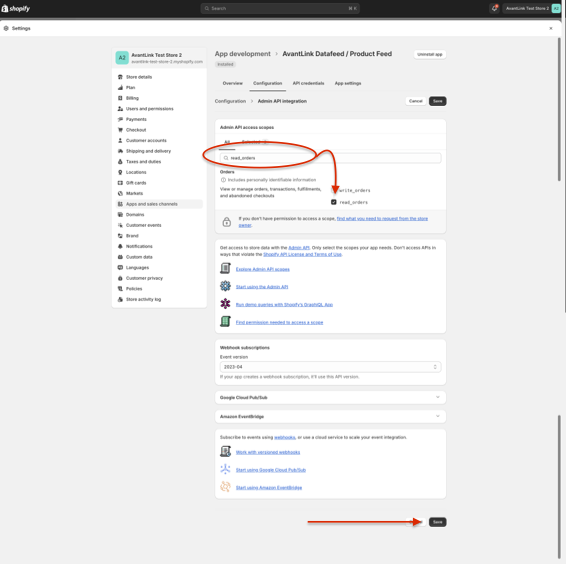
Task: Click the Plan sidebar icon
Action: point(120,88)
